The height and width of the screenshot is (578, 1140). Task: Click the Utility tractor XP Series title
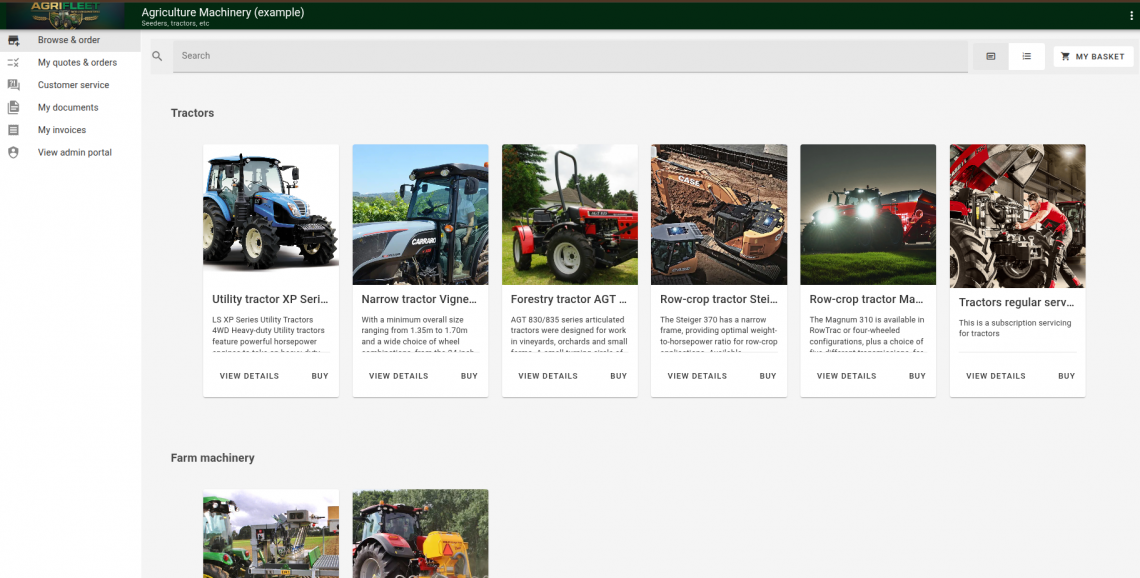pos(270,299)
